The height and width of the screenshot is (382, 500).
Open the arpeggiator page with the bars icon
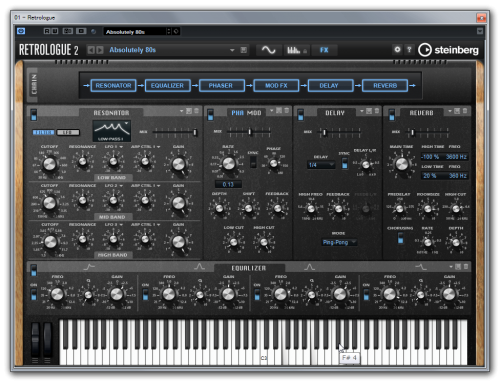297,50
